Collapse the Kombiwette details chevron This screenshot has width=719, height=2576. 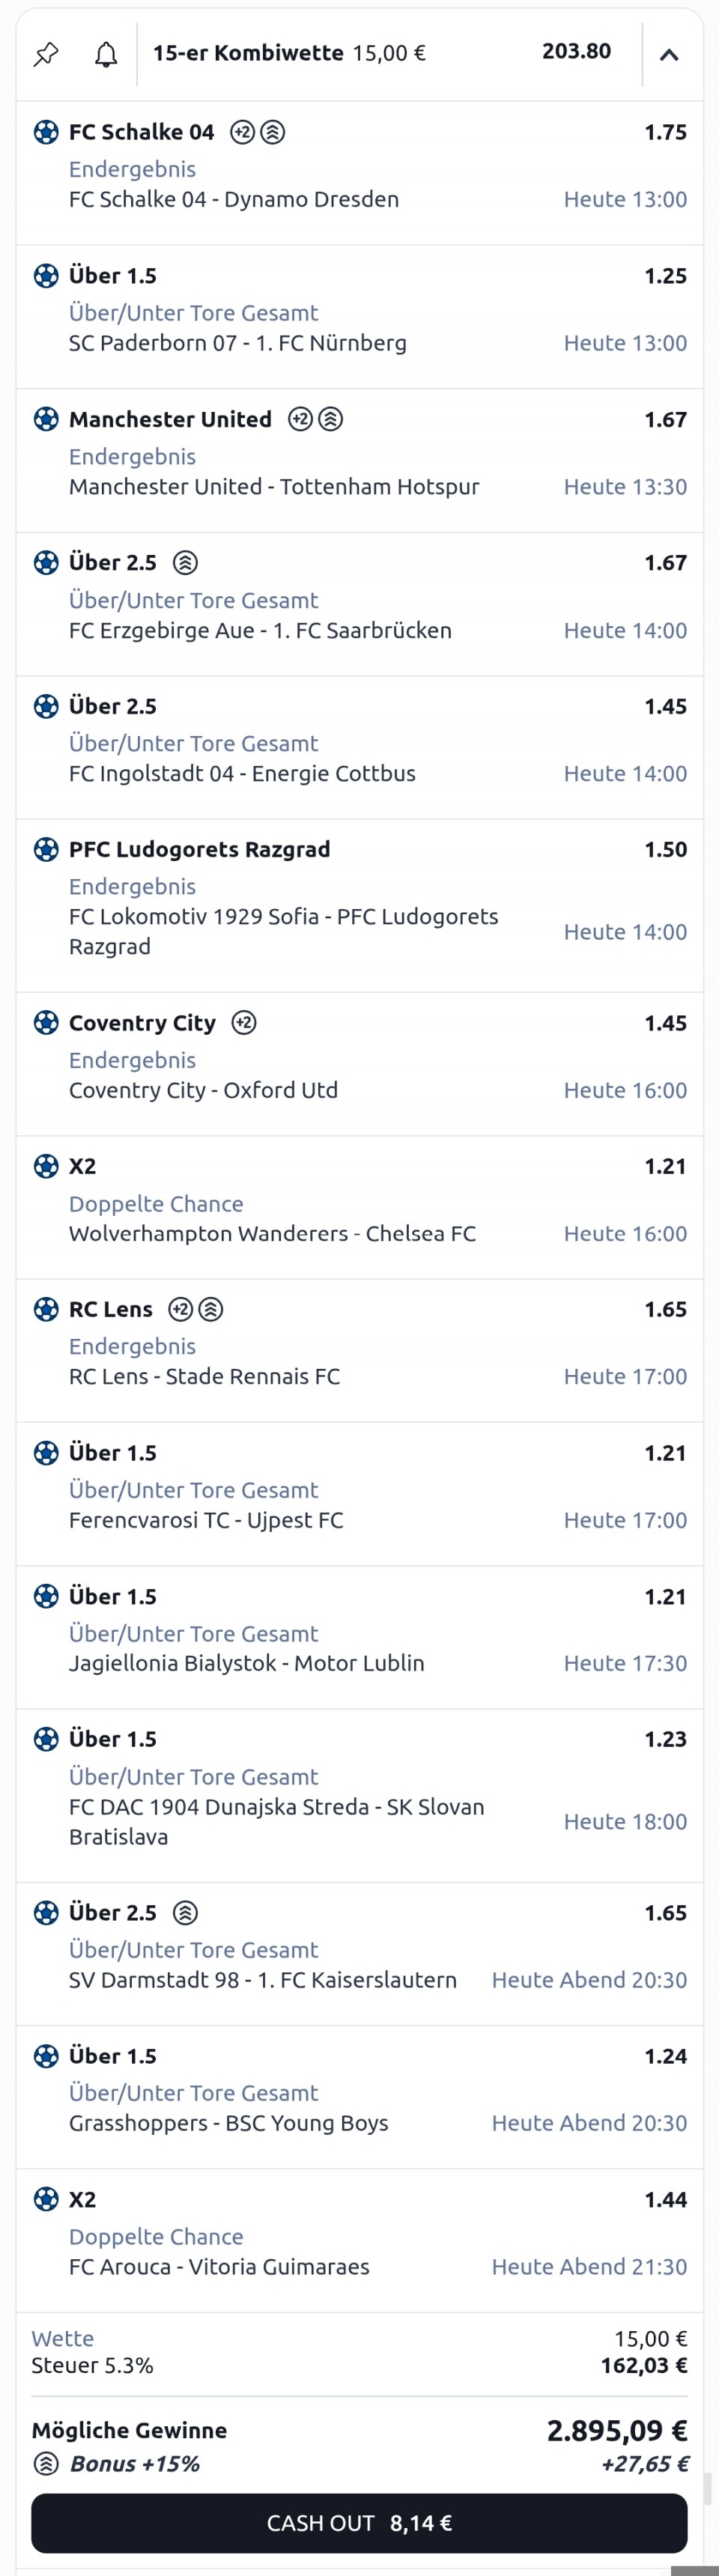(669, 55)
